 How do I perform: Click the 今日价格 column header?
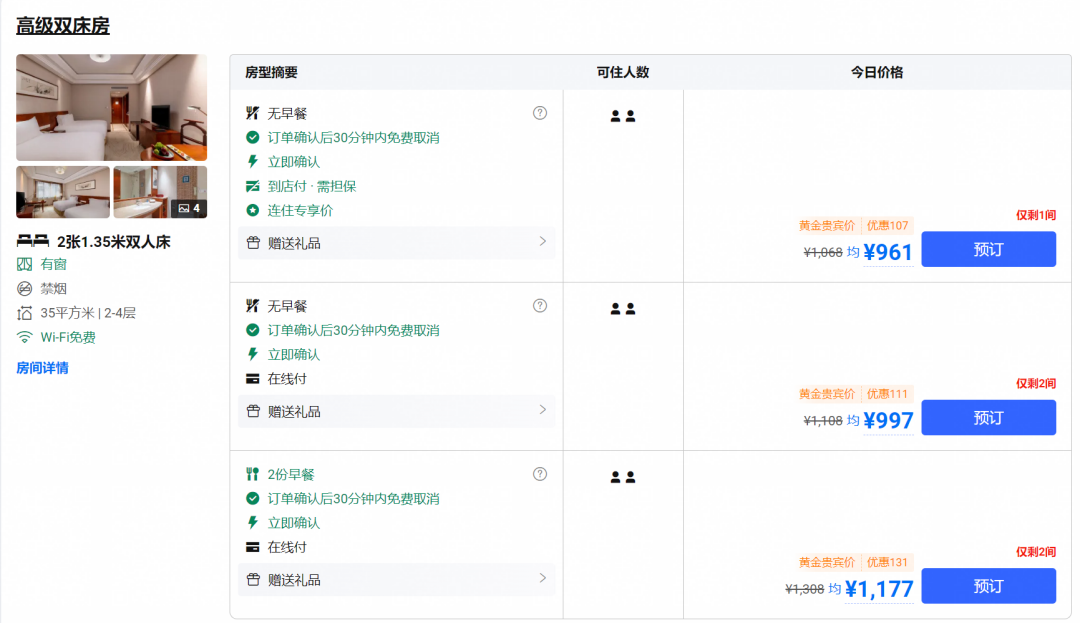click(x=877, y=72)
